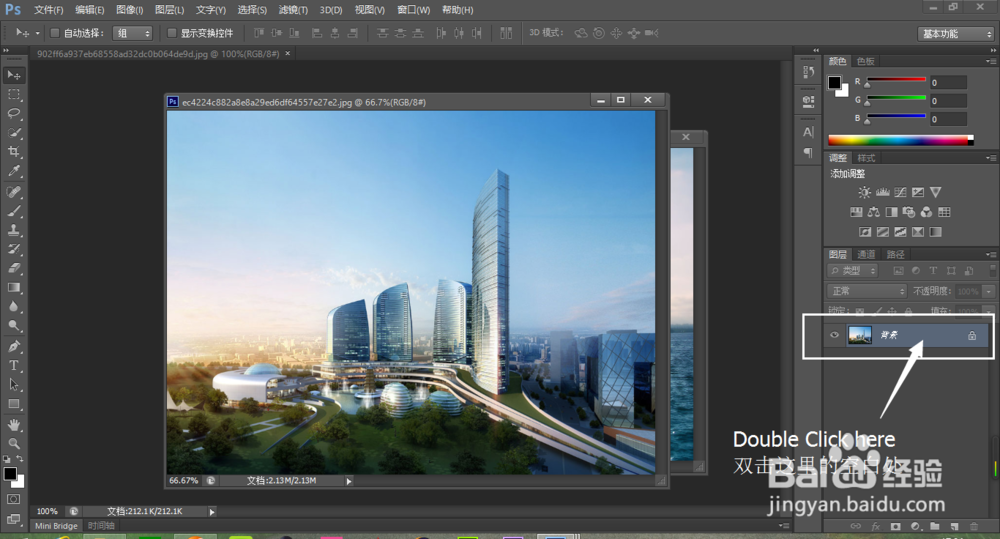
Task: Open the File menu
Action: pyautogui.click(x=49, y=10)
